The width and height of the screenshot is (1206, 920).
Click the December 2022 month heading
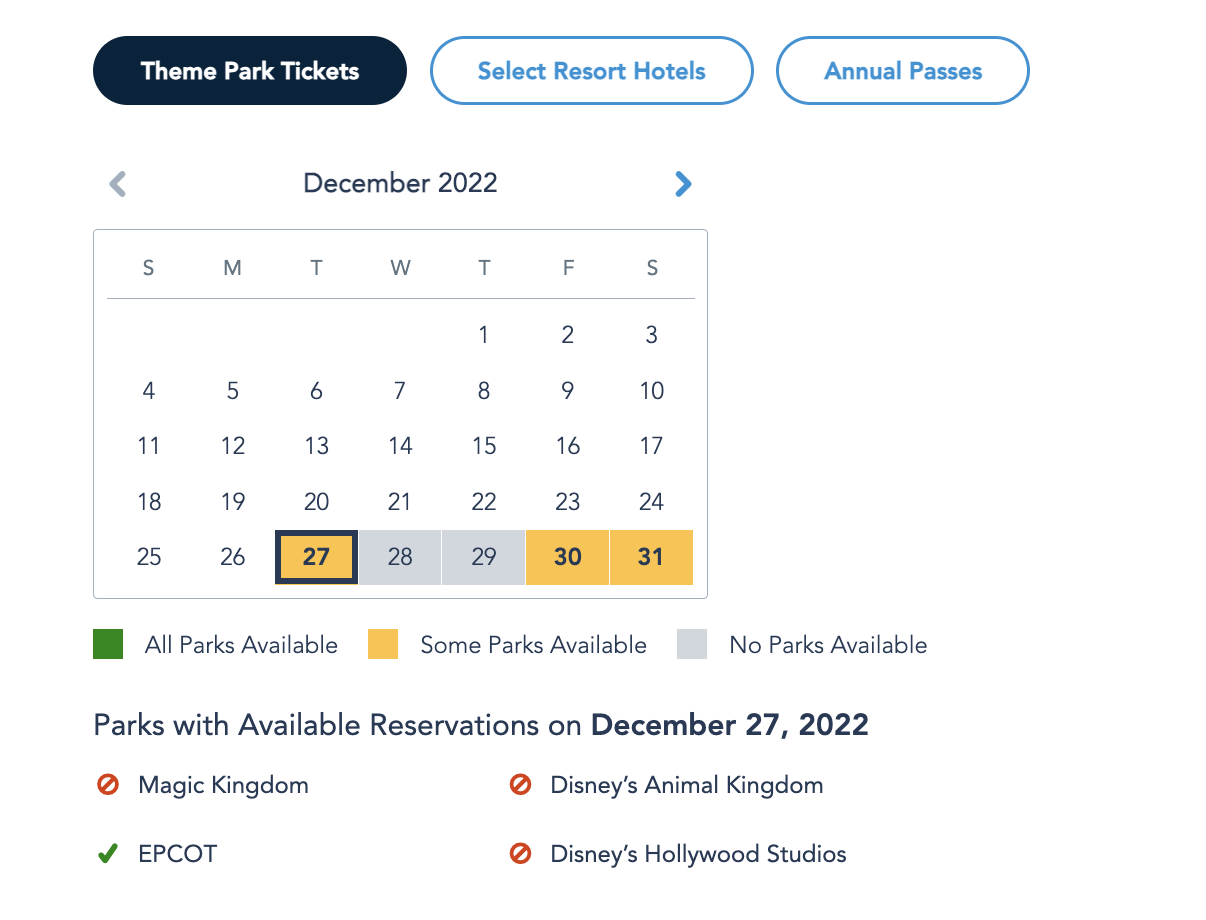point(400,183)
